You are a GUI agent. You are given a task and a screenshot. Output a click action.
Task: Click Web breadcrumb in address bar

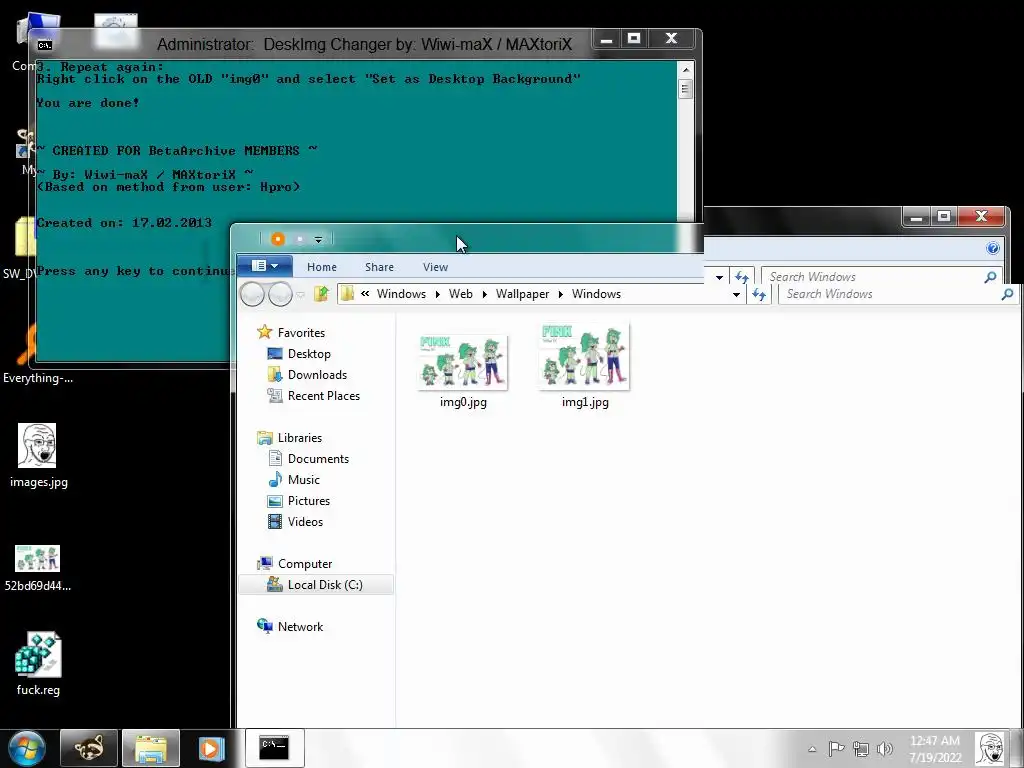[x=460, y=294]
